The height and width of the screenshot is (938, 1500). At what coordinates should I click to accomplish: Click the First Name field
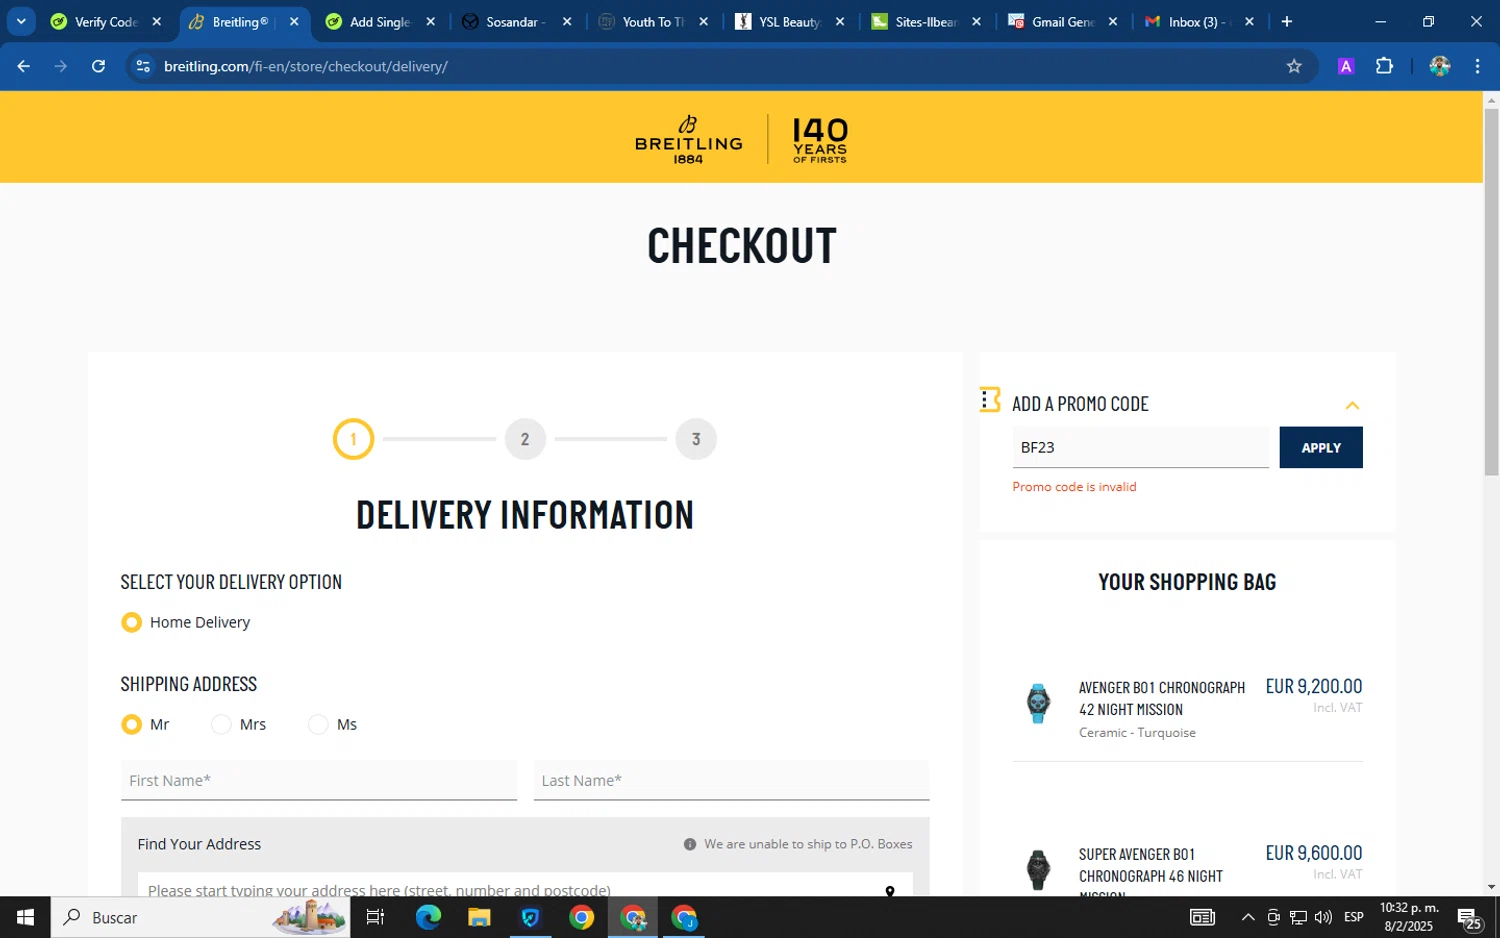coord(319,780)
